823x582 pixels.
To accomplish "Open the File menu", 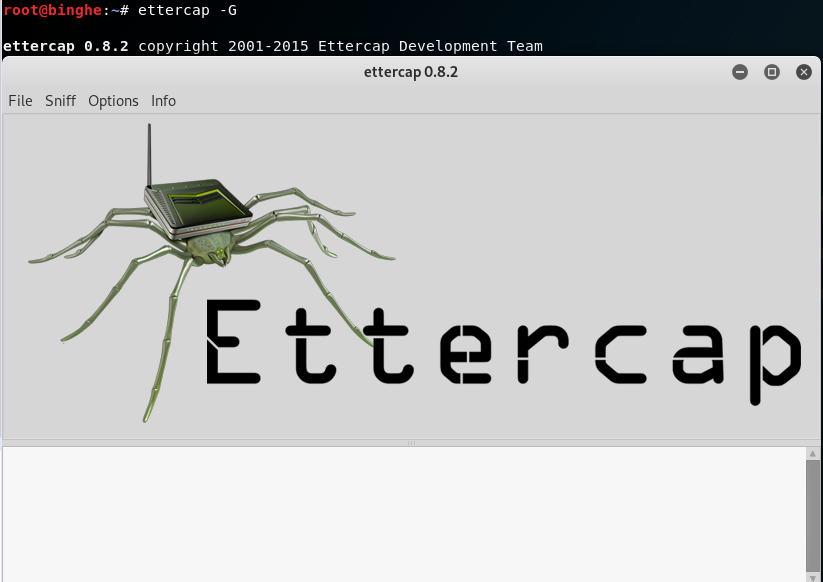I will [20, 101].
